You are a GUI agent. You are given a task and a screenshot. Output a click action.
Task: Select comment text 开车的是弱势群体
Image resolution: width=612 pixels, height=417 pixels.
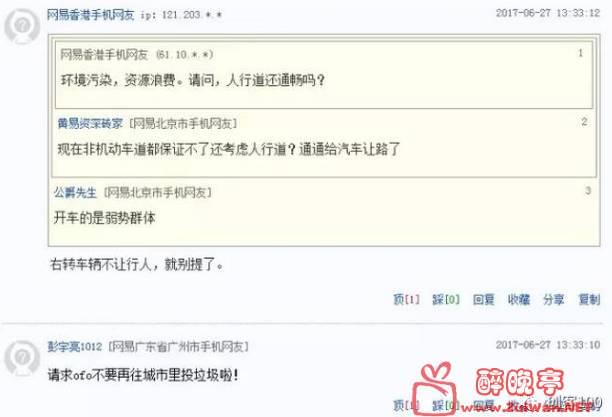click(x=104, y=218)
